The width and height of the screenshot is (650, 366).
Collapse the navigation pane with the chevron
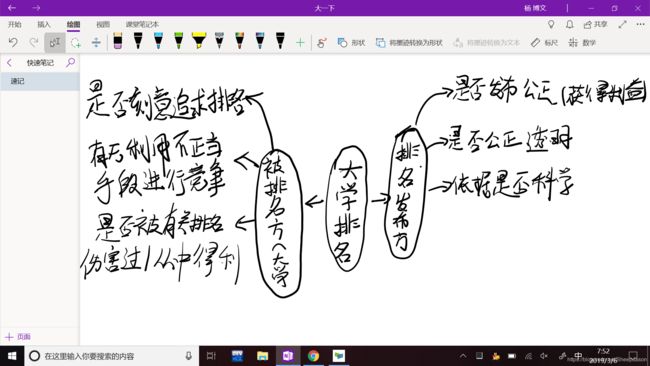point(9,63)
